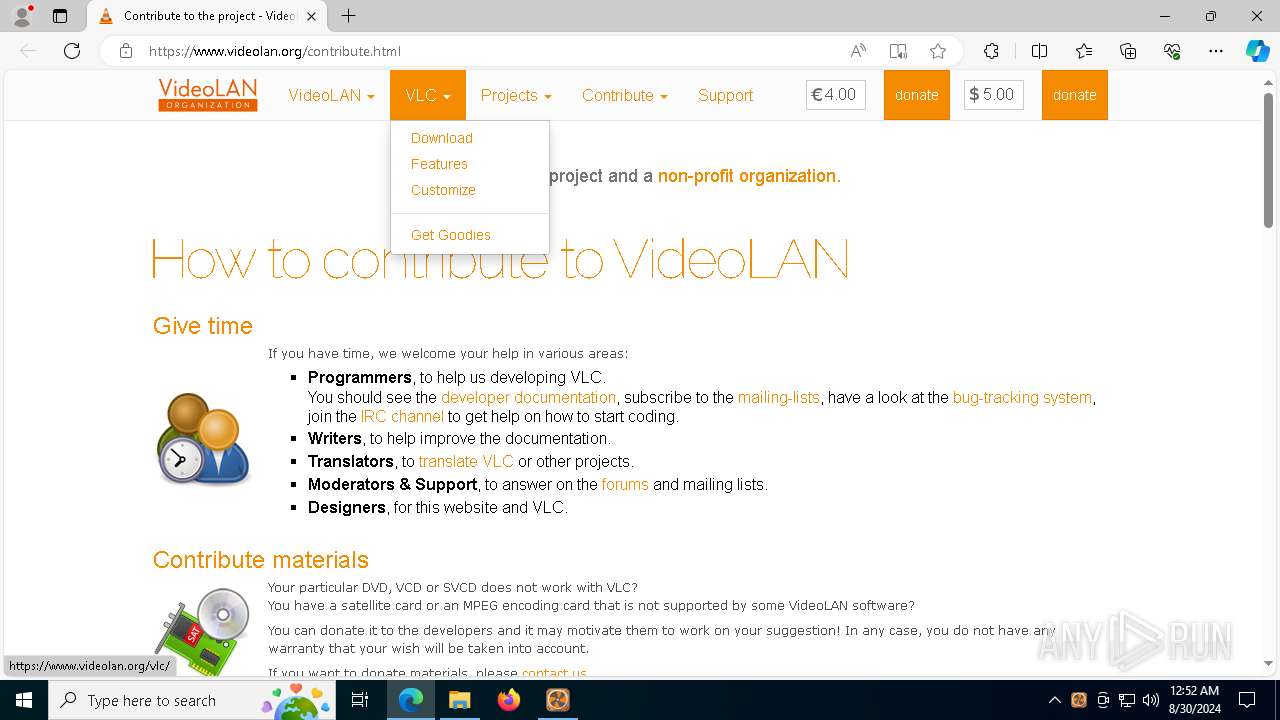Image resolution: width=1280 pixels, height=720 pixels.
Task: Click the Read aloud icon
Action: (x=858, y=51)
